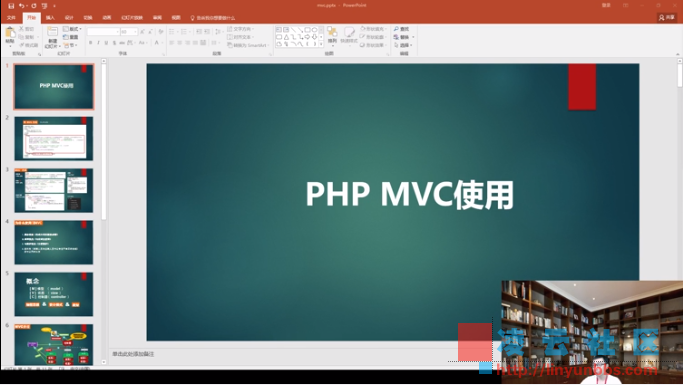Open the Change Case (Aa) dropdown
The image size is (683, 385).
point(142,43)
